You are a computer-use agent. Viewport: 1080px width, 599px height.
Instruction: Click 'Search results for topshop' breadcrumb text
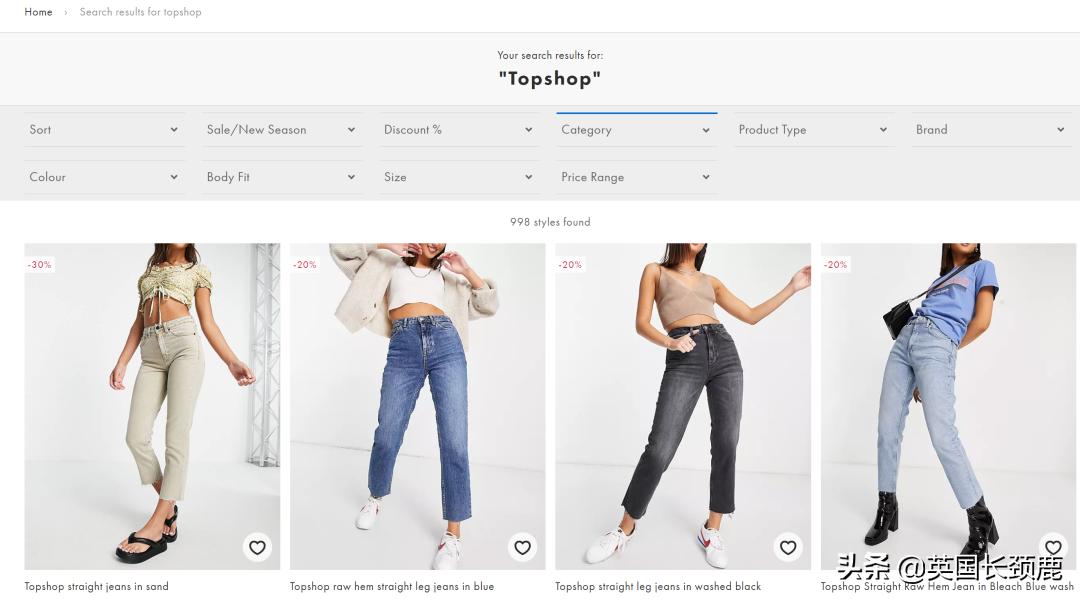141,12
